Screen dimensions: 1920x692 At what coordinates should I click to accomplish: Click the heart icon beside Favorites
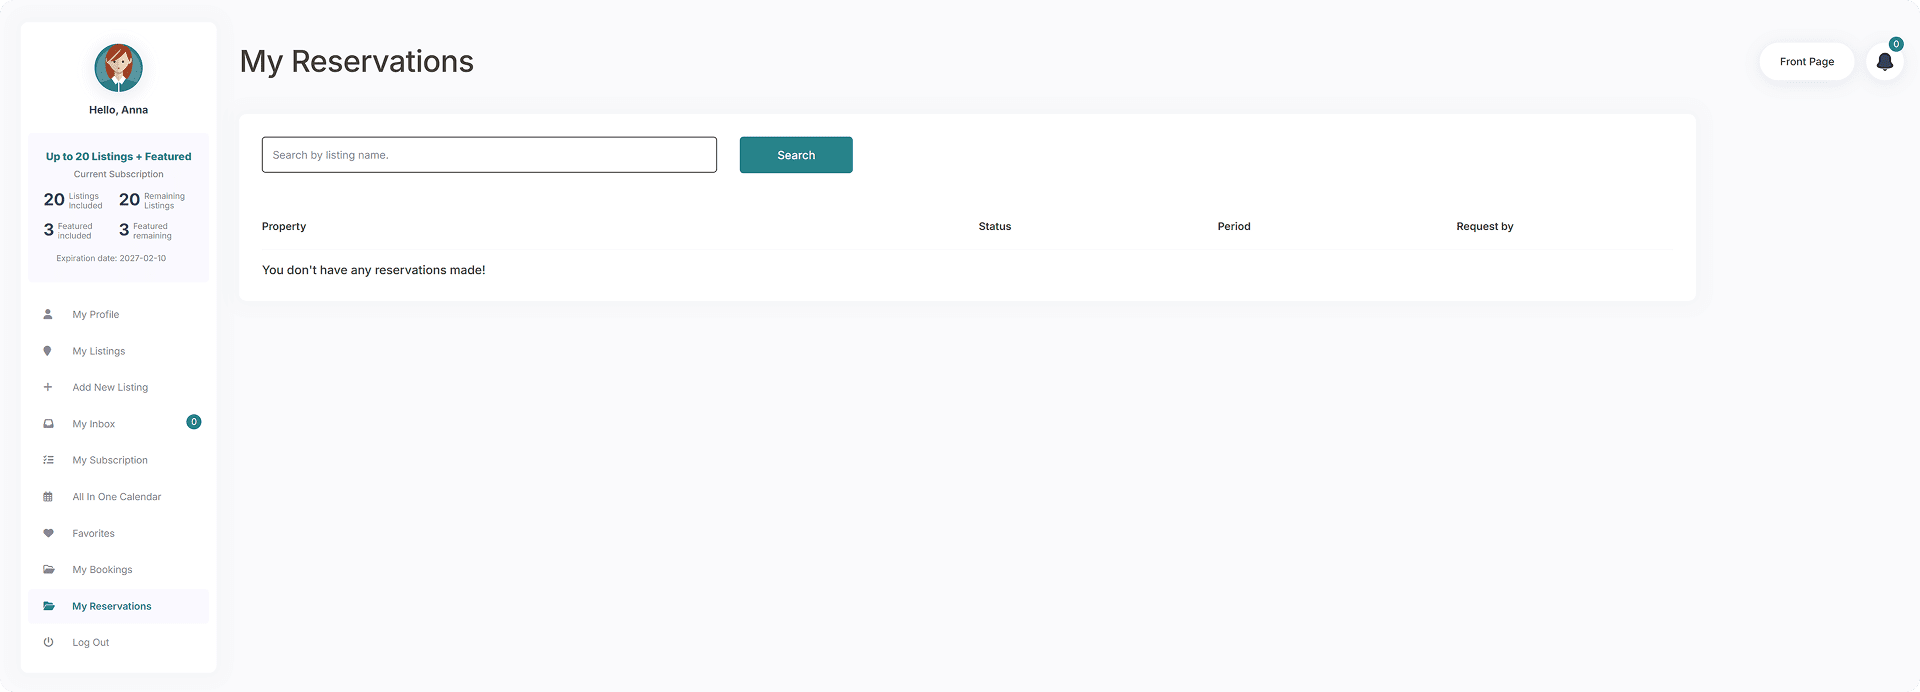click(x=48, y=533)
